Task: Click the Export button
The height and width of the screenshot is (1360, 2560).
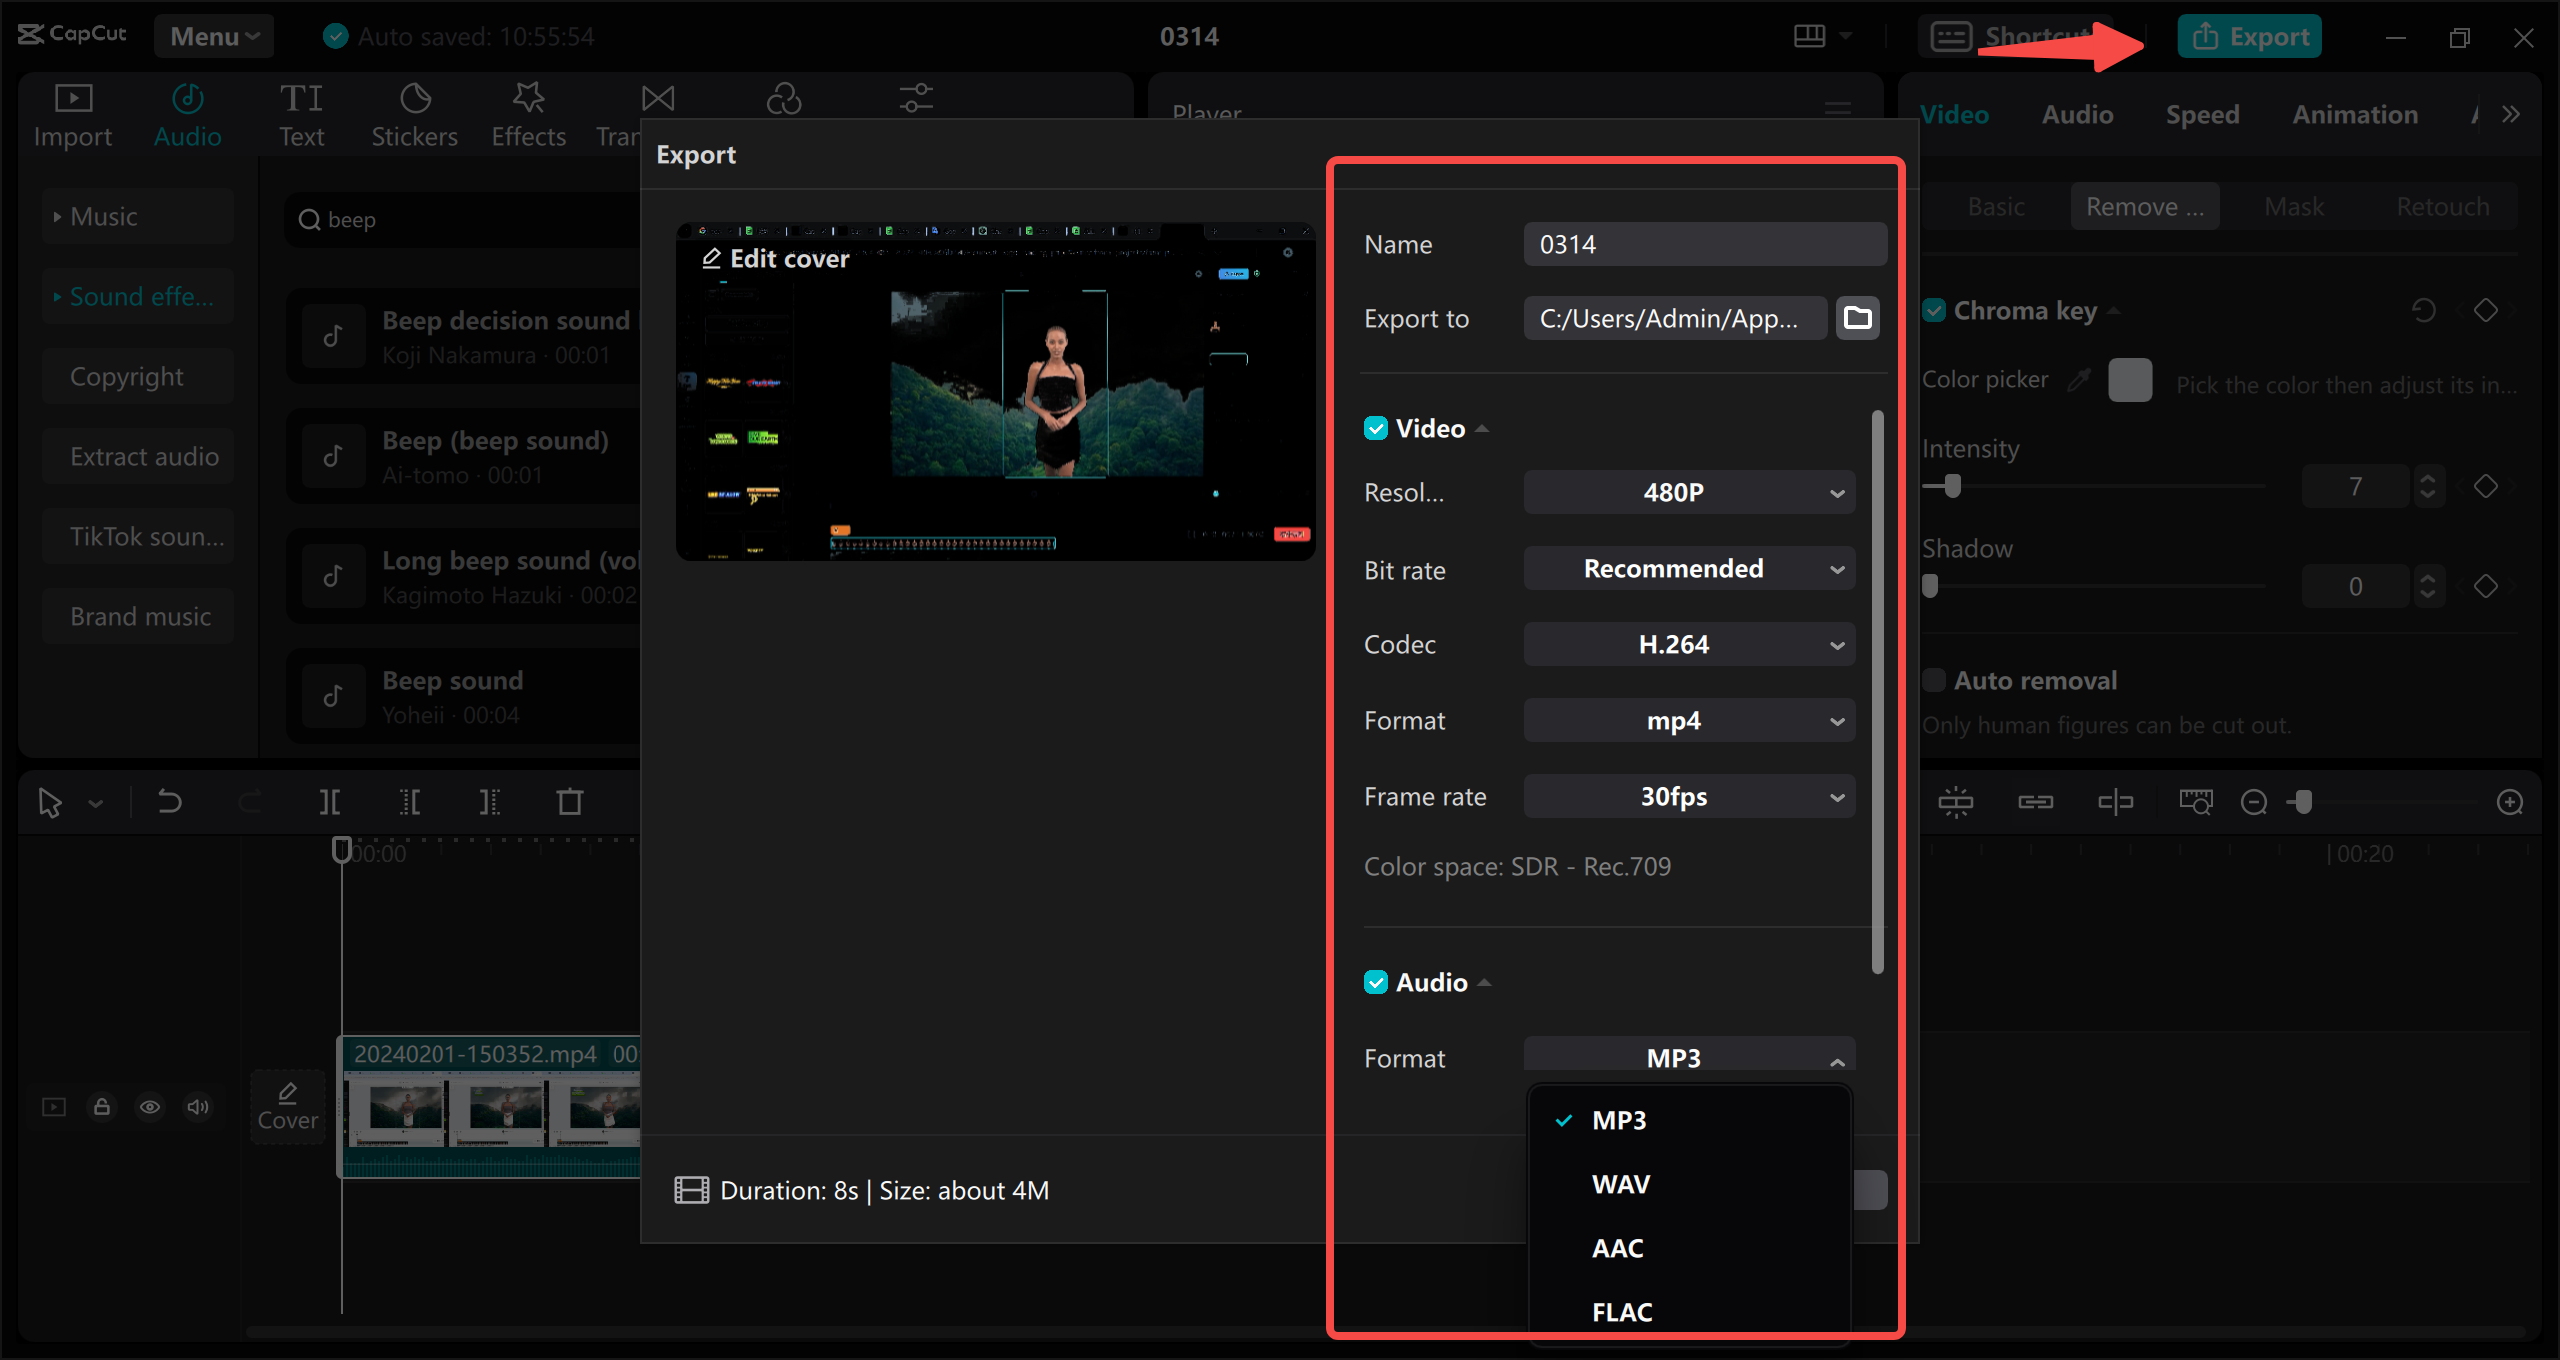Action: pyautogui.click(x=2248, y=35)
